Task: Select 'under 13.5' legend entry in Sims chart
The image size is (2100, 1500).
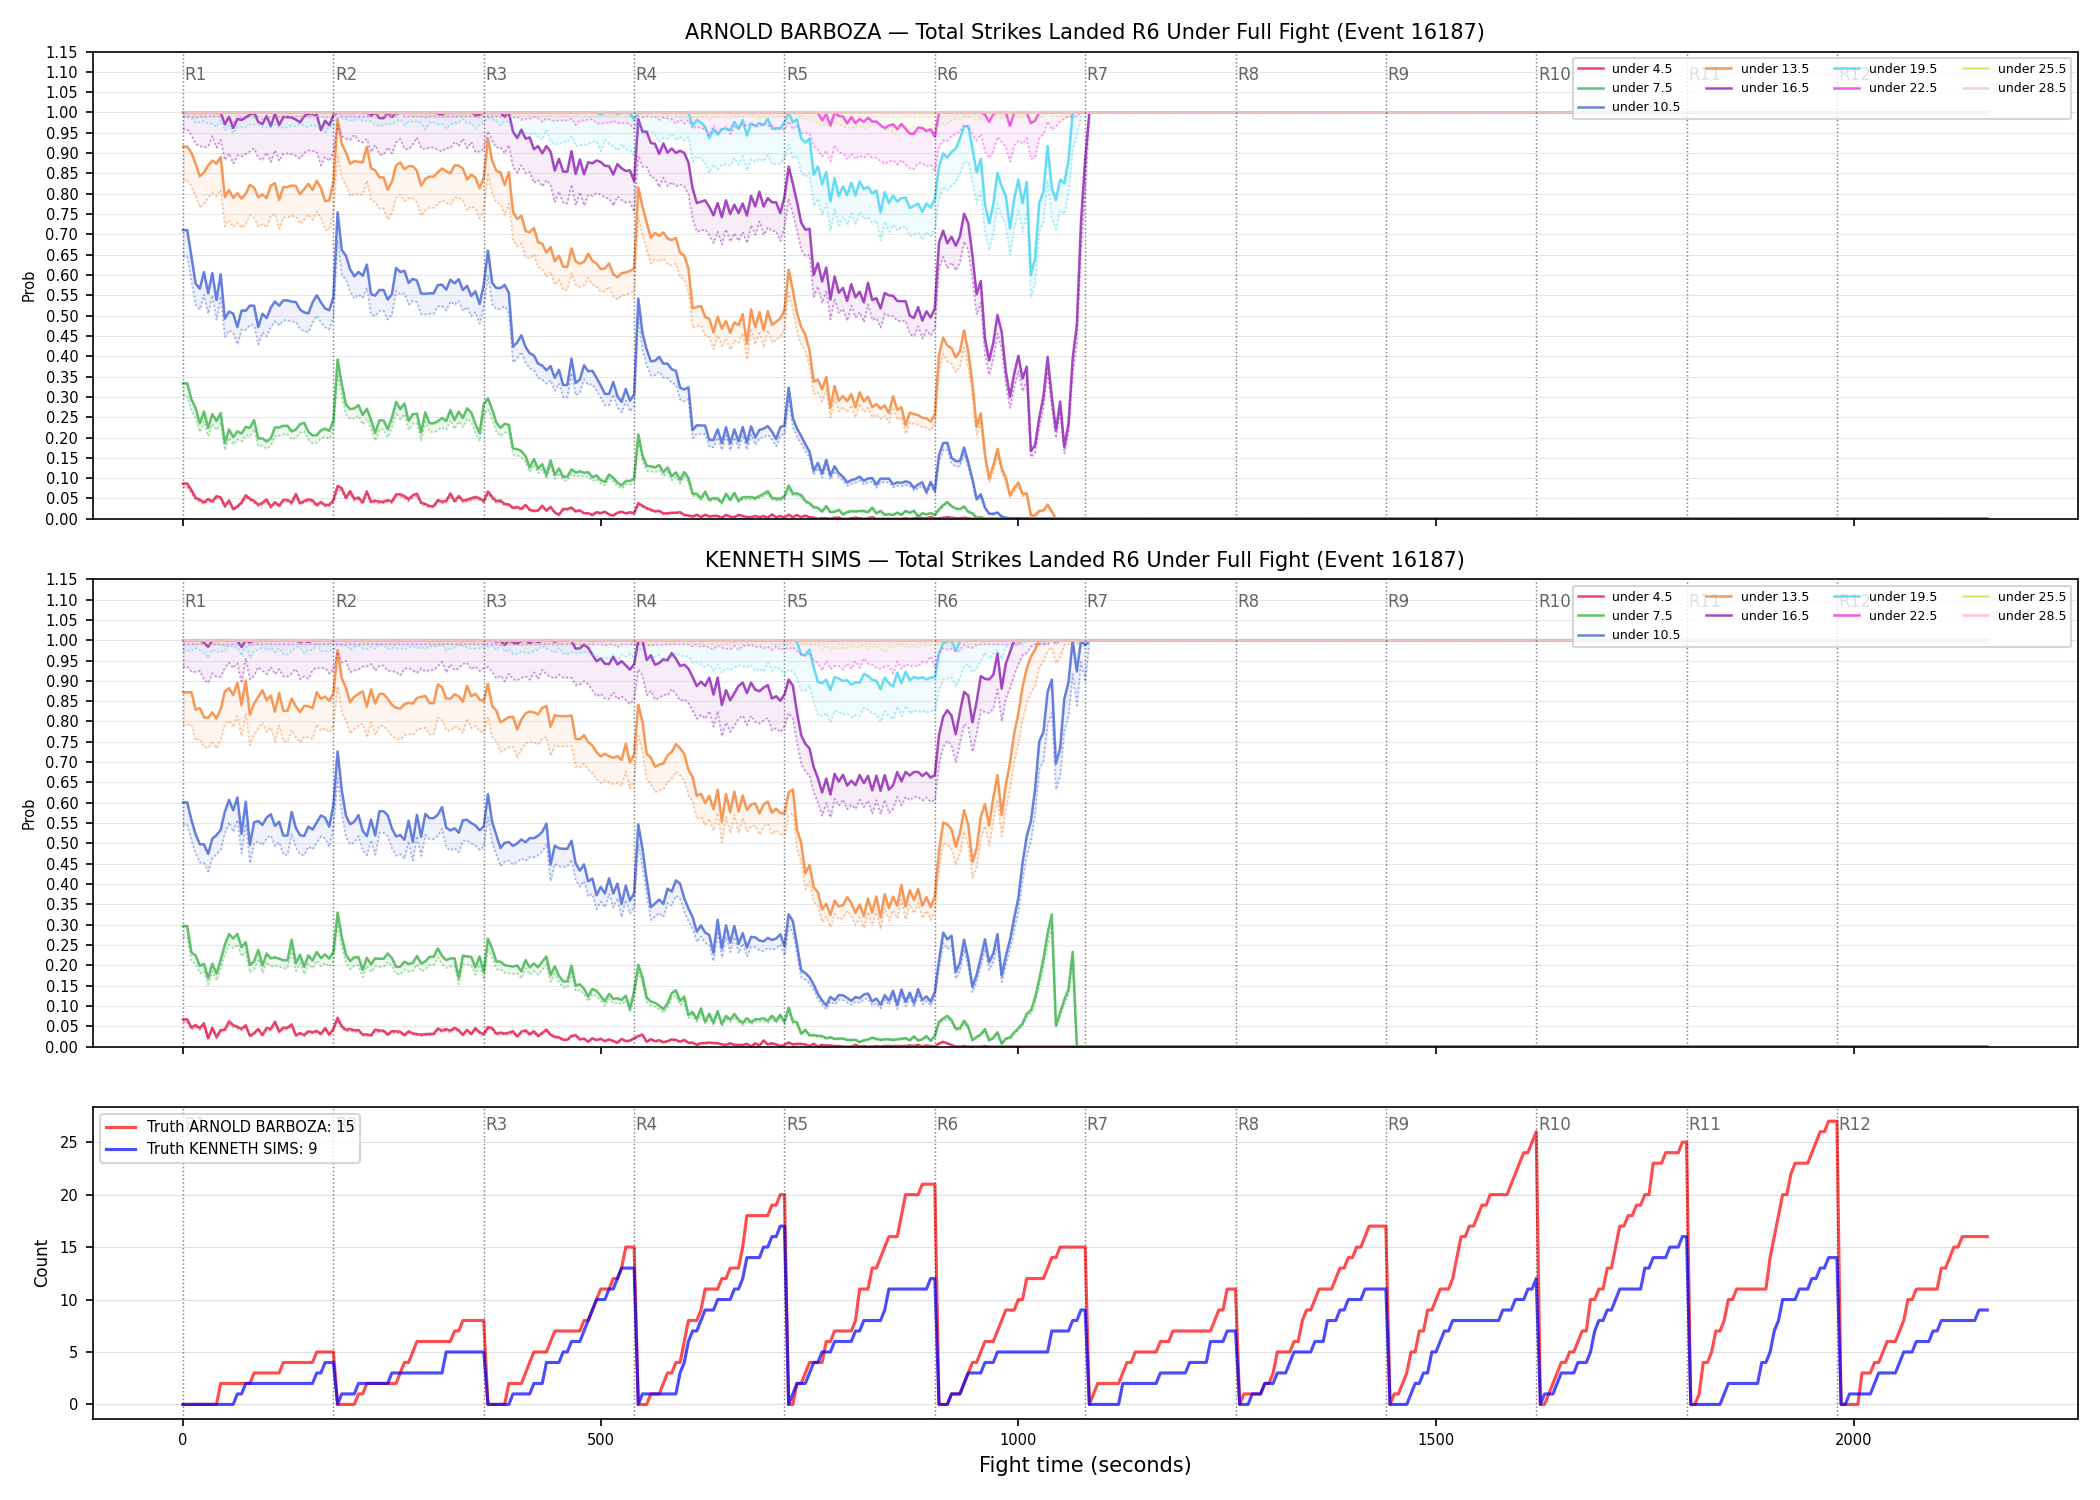Action: pyautogui.click(x=1758, y=597)
